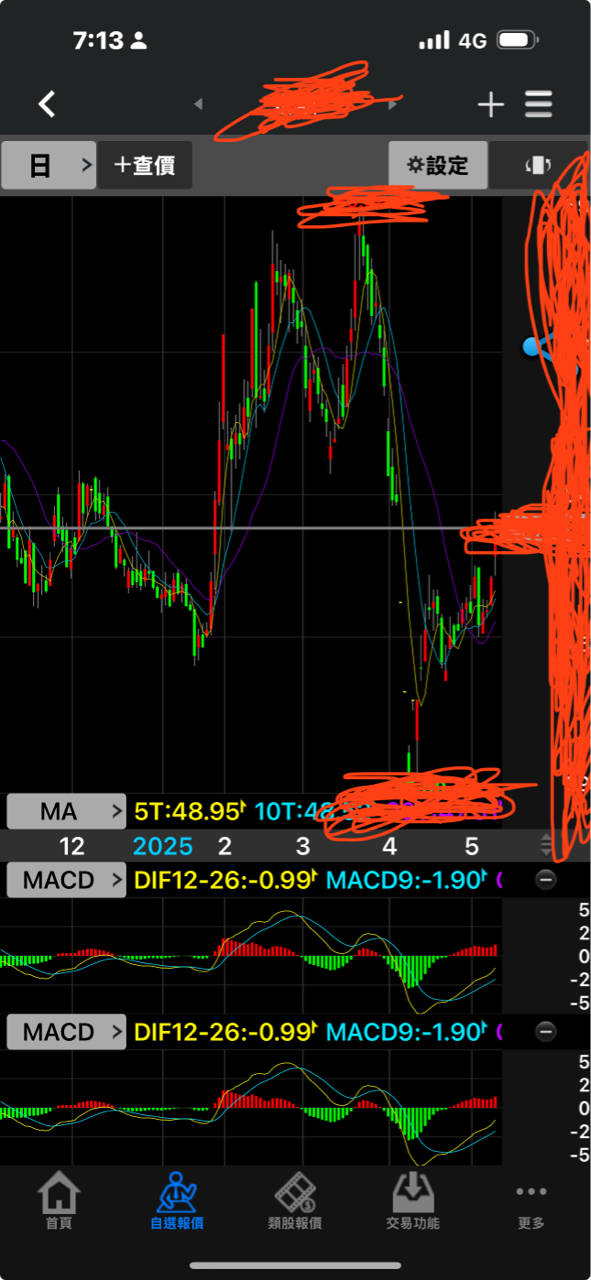Remove second MACD panel with minus
Viewport: 591px width, 1280px height.
click(546, 1032)
